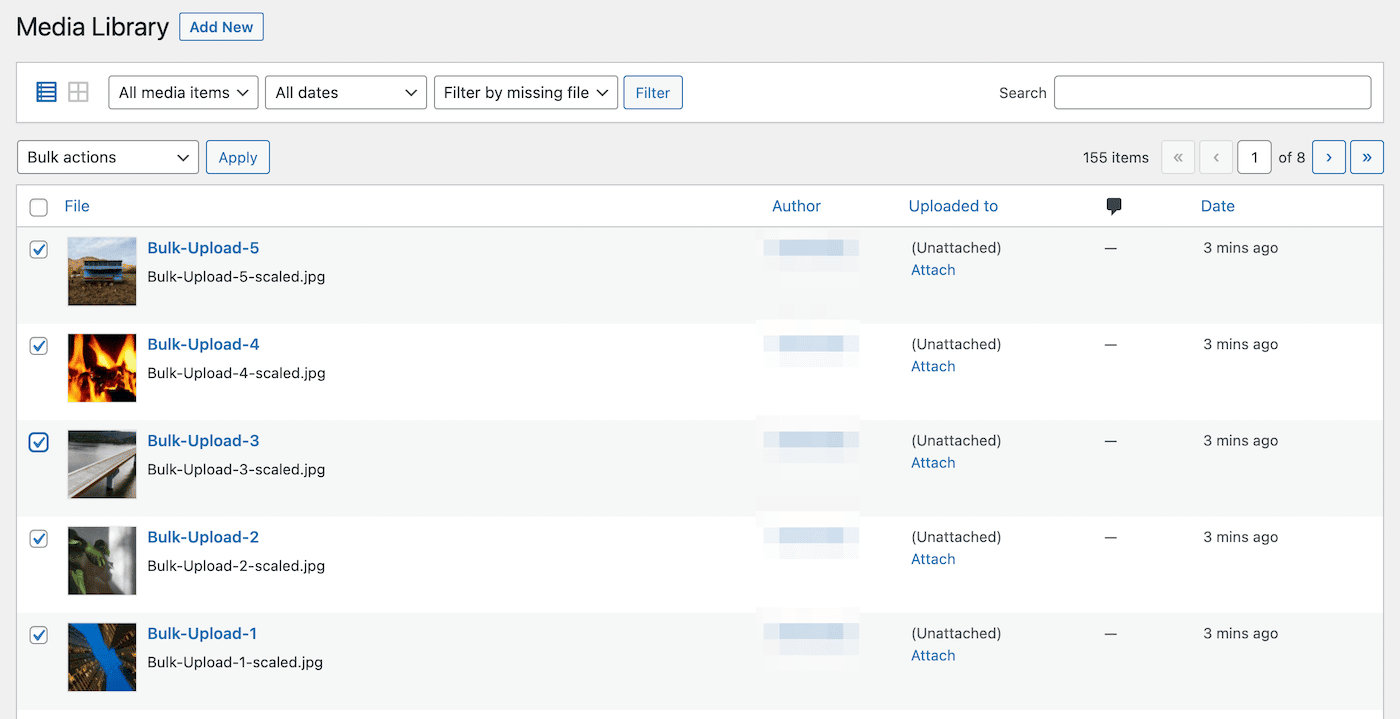This screenshot has height=719, width=1400.
Task: Click Apply for the bulk action
Action: (237, 157)
